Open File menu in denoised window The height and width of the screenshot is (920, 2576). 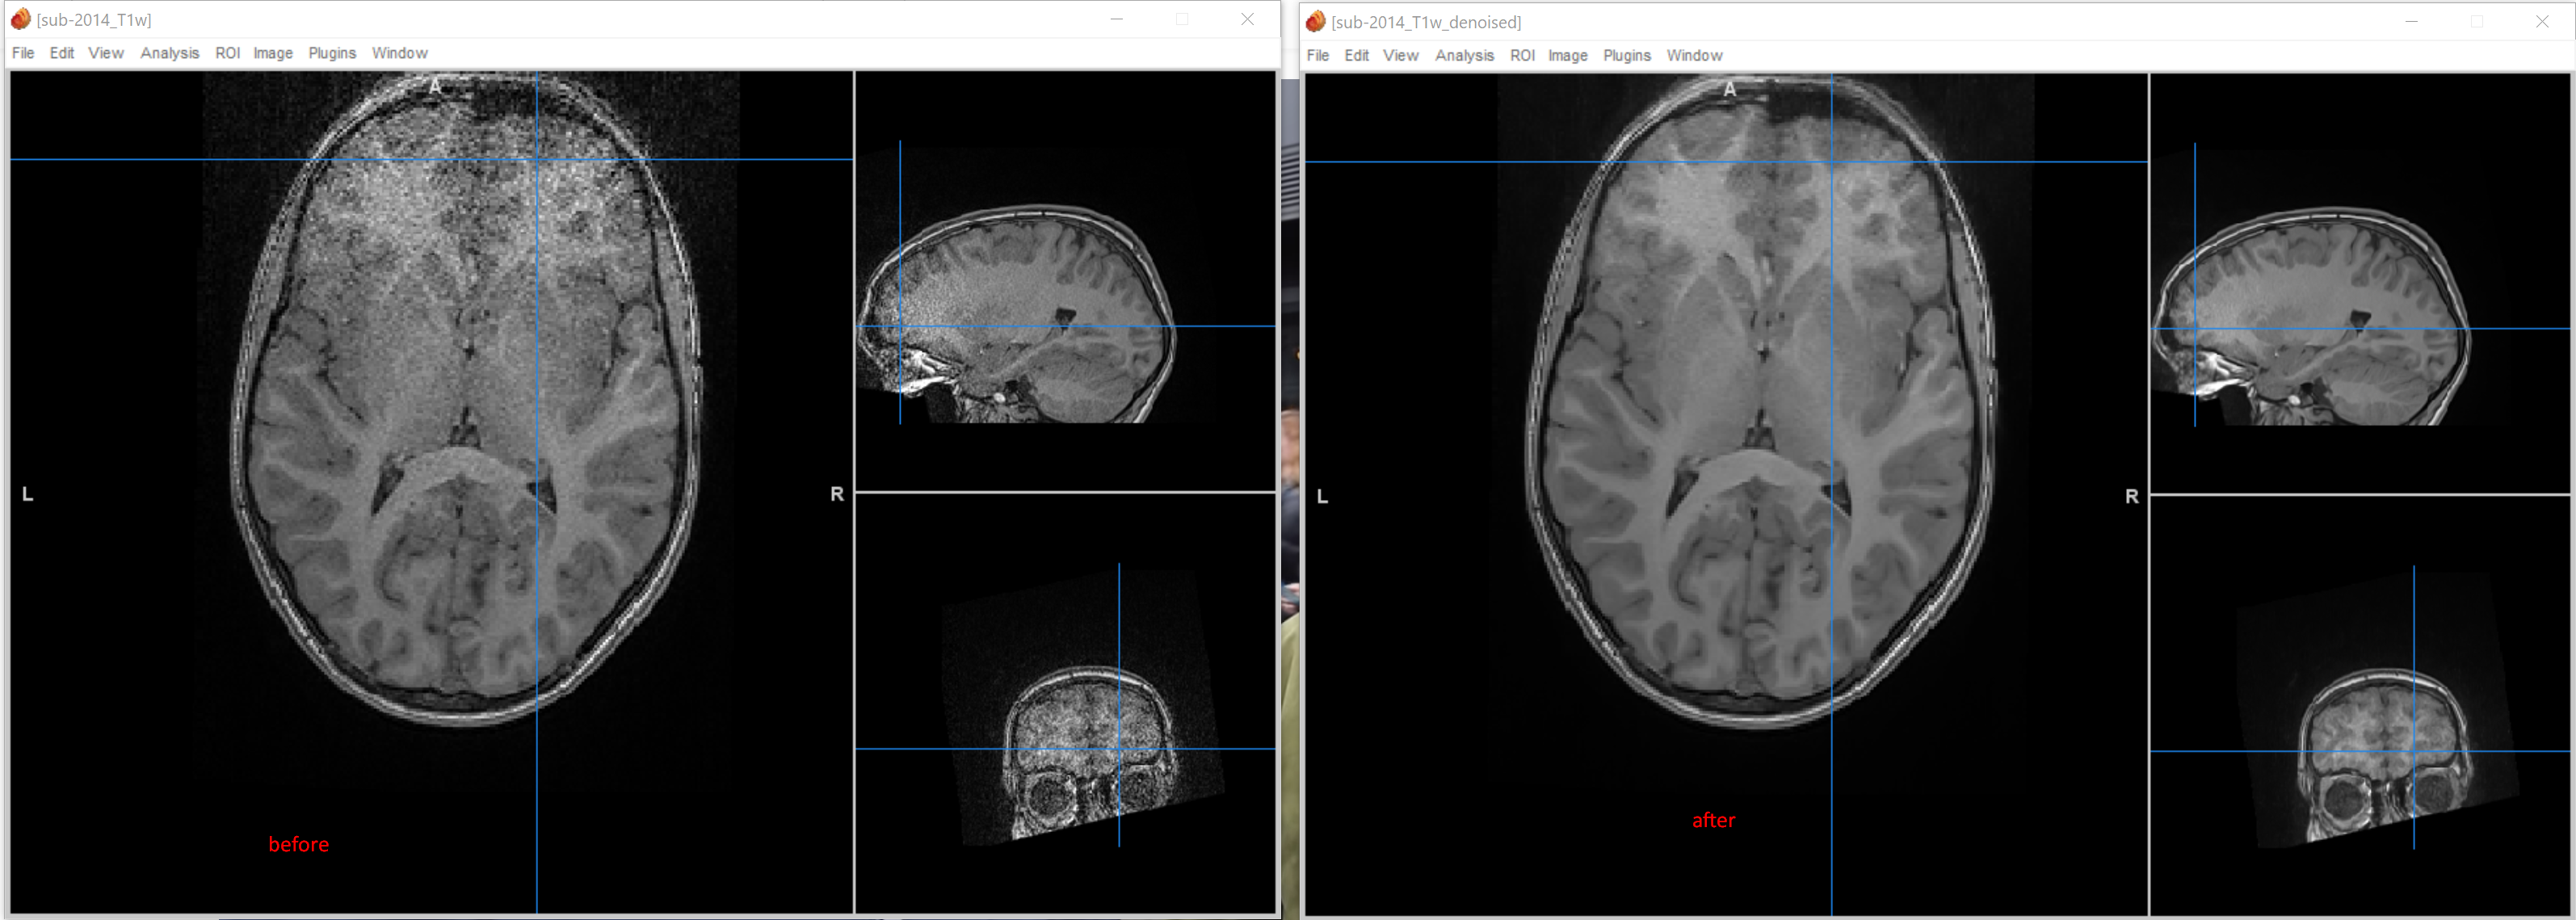coord(1317,56)
